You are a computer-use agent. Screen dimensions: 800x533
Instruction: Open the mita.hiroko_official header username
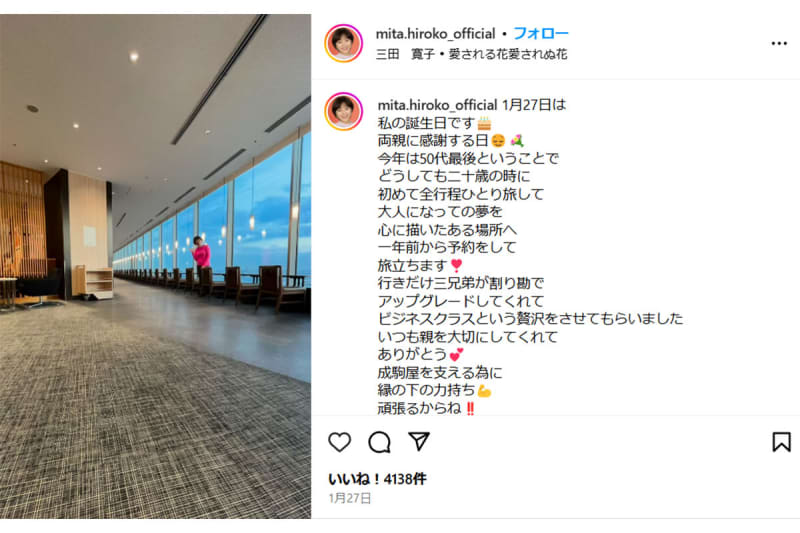435,34
